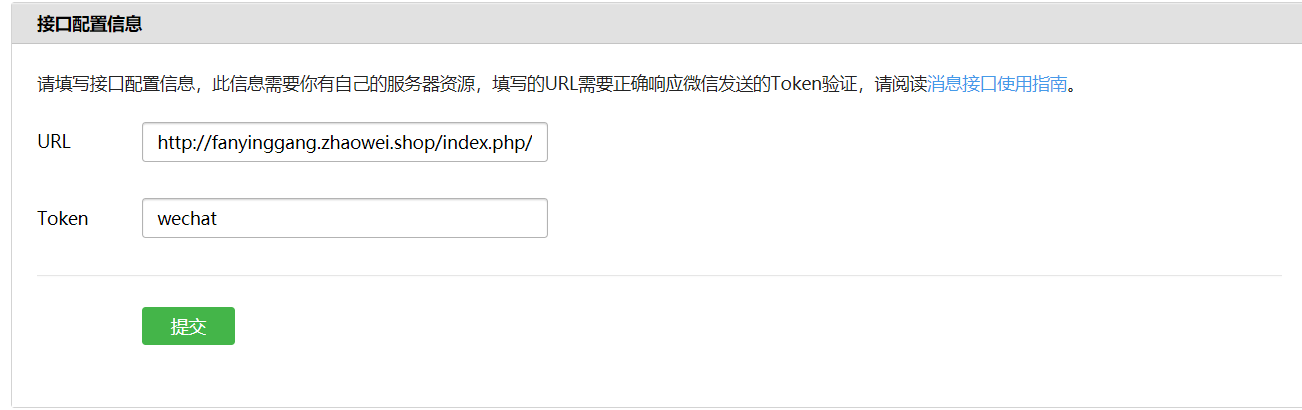
Task: Open the 消息接口使用指南 guide link
Action: tap(997, 84)
